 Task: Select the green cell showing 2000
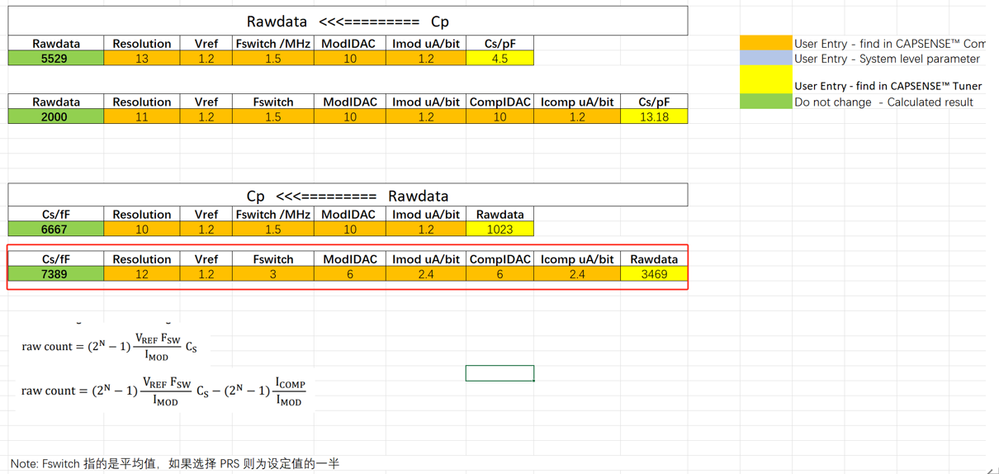coord(56,117)
